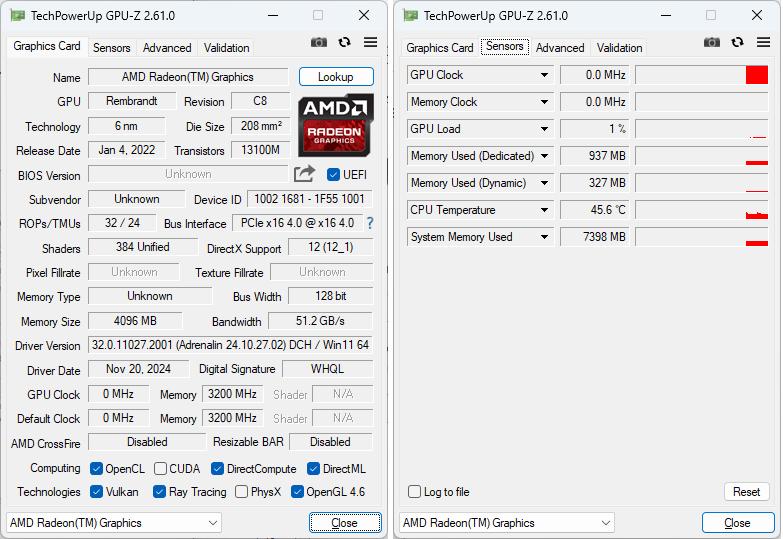Toggle the DirectML checkbox
783x539 pixels.
pyautogui.click(x=313, y=469)
